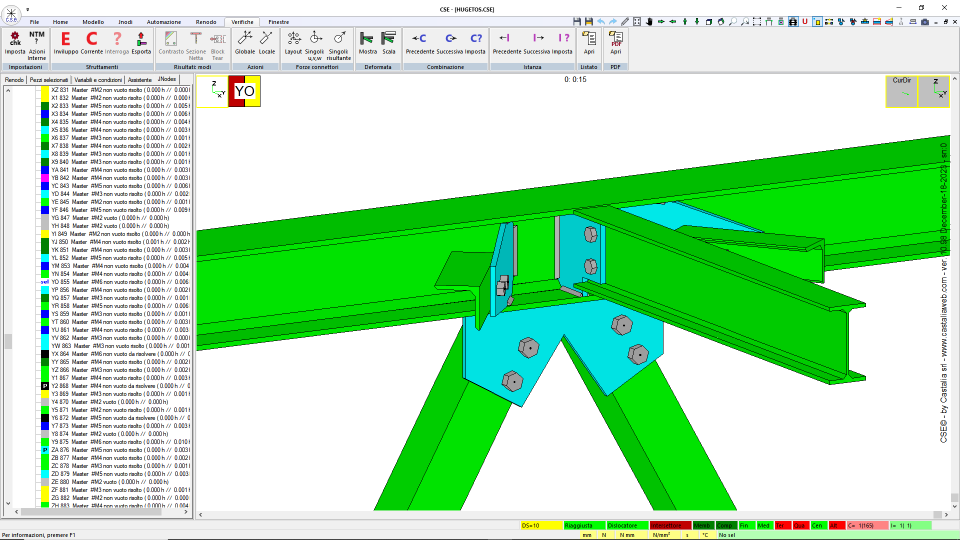Click the zoom magnifier icon

point(733,21)
